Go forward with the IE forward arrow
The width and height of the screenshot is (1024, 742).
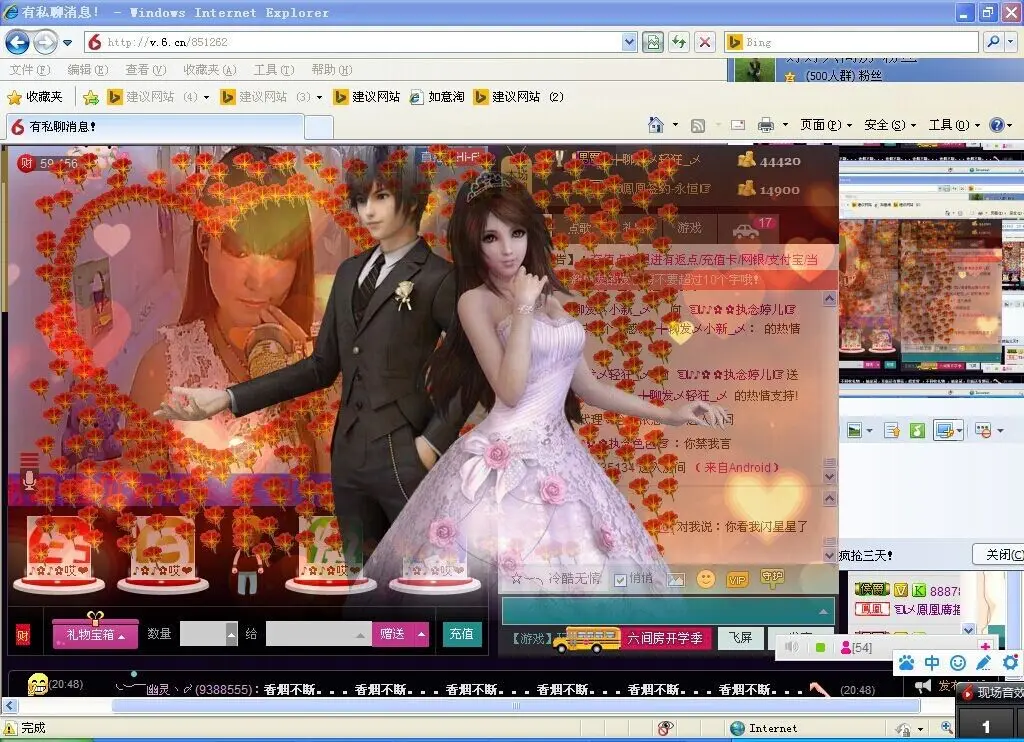coord(45,42)
